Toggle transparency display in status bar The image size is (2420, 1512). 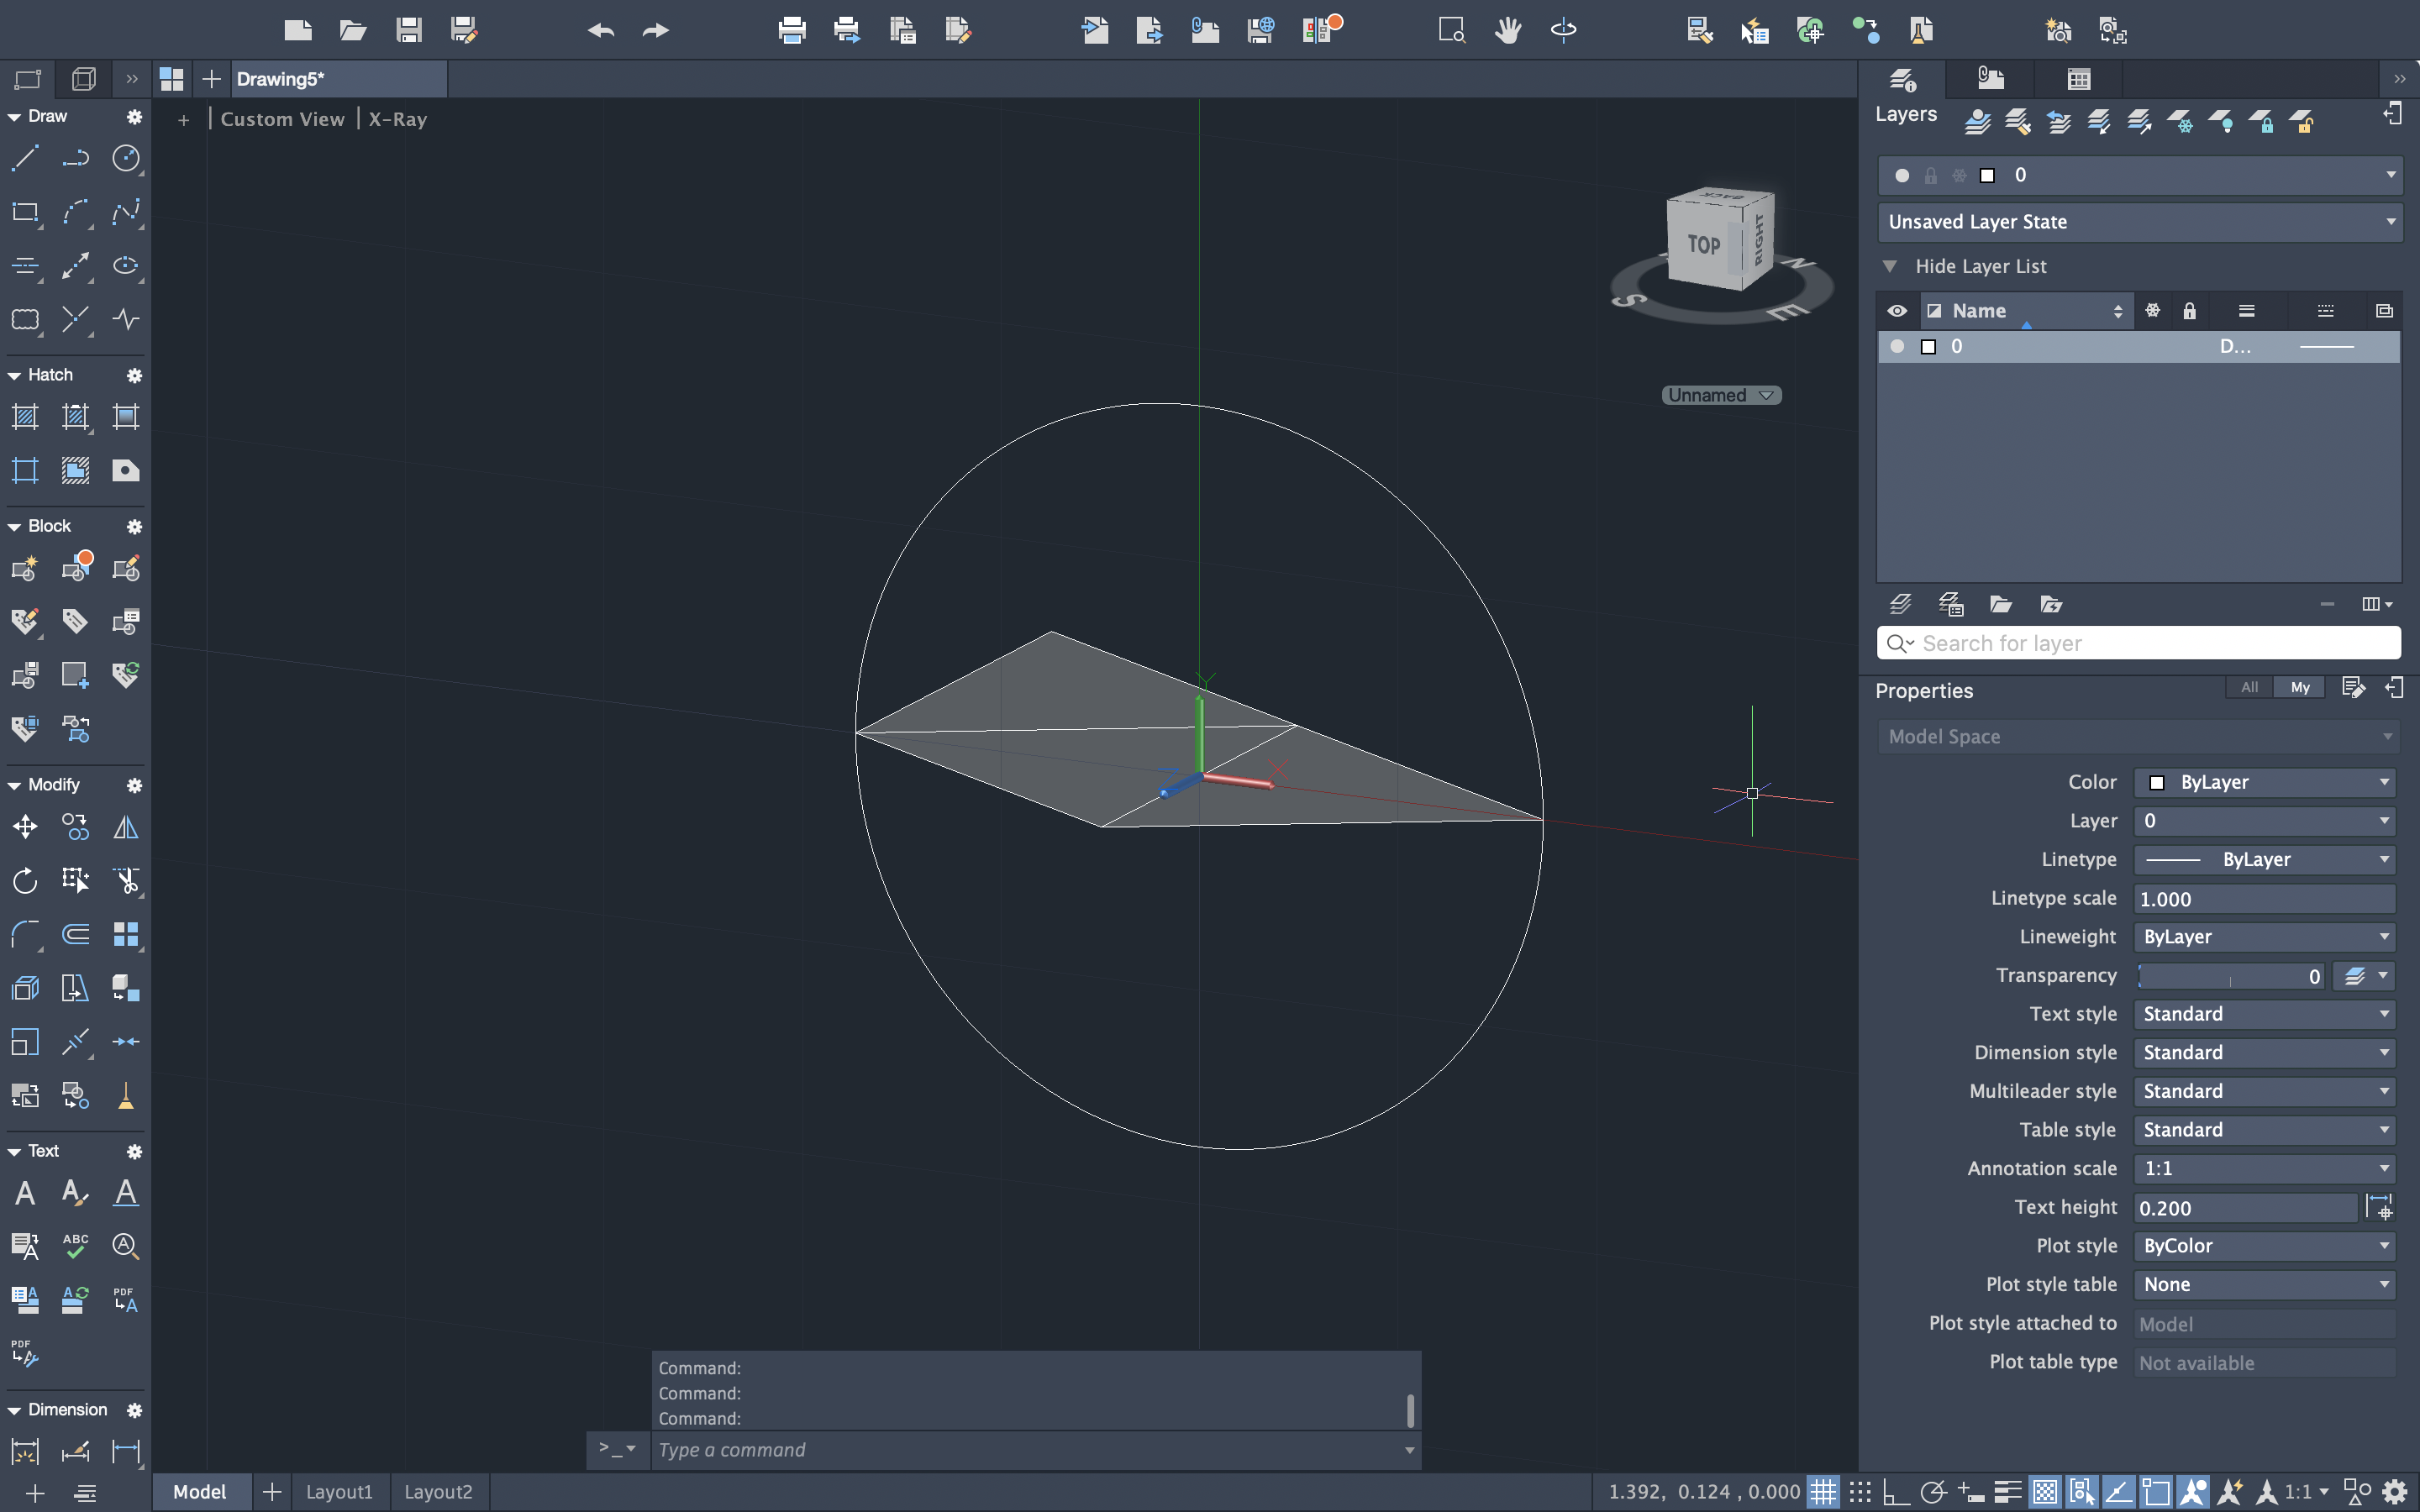pos(2045,1492)
